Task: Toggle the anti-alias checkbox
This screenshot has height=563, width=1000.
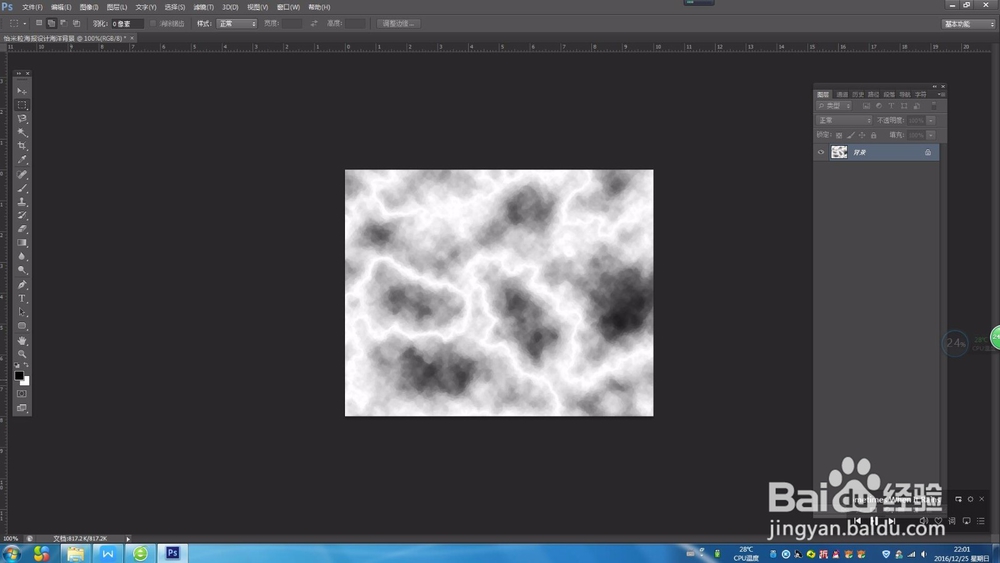Action: click(152, 24)
